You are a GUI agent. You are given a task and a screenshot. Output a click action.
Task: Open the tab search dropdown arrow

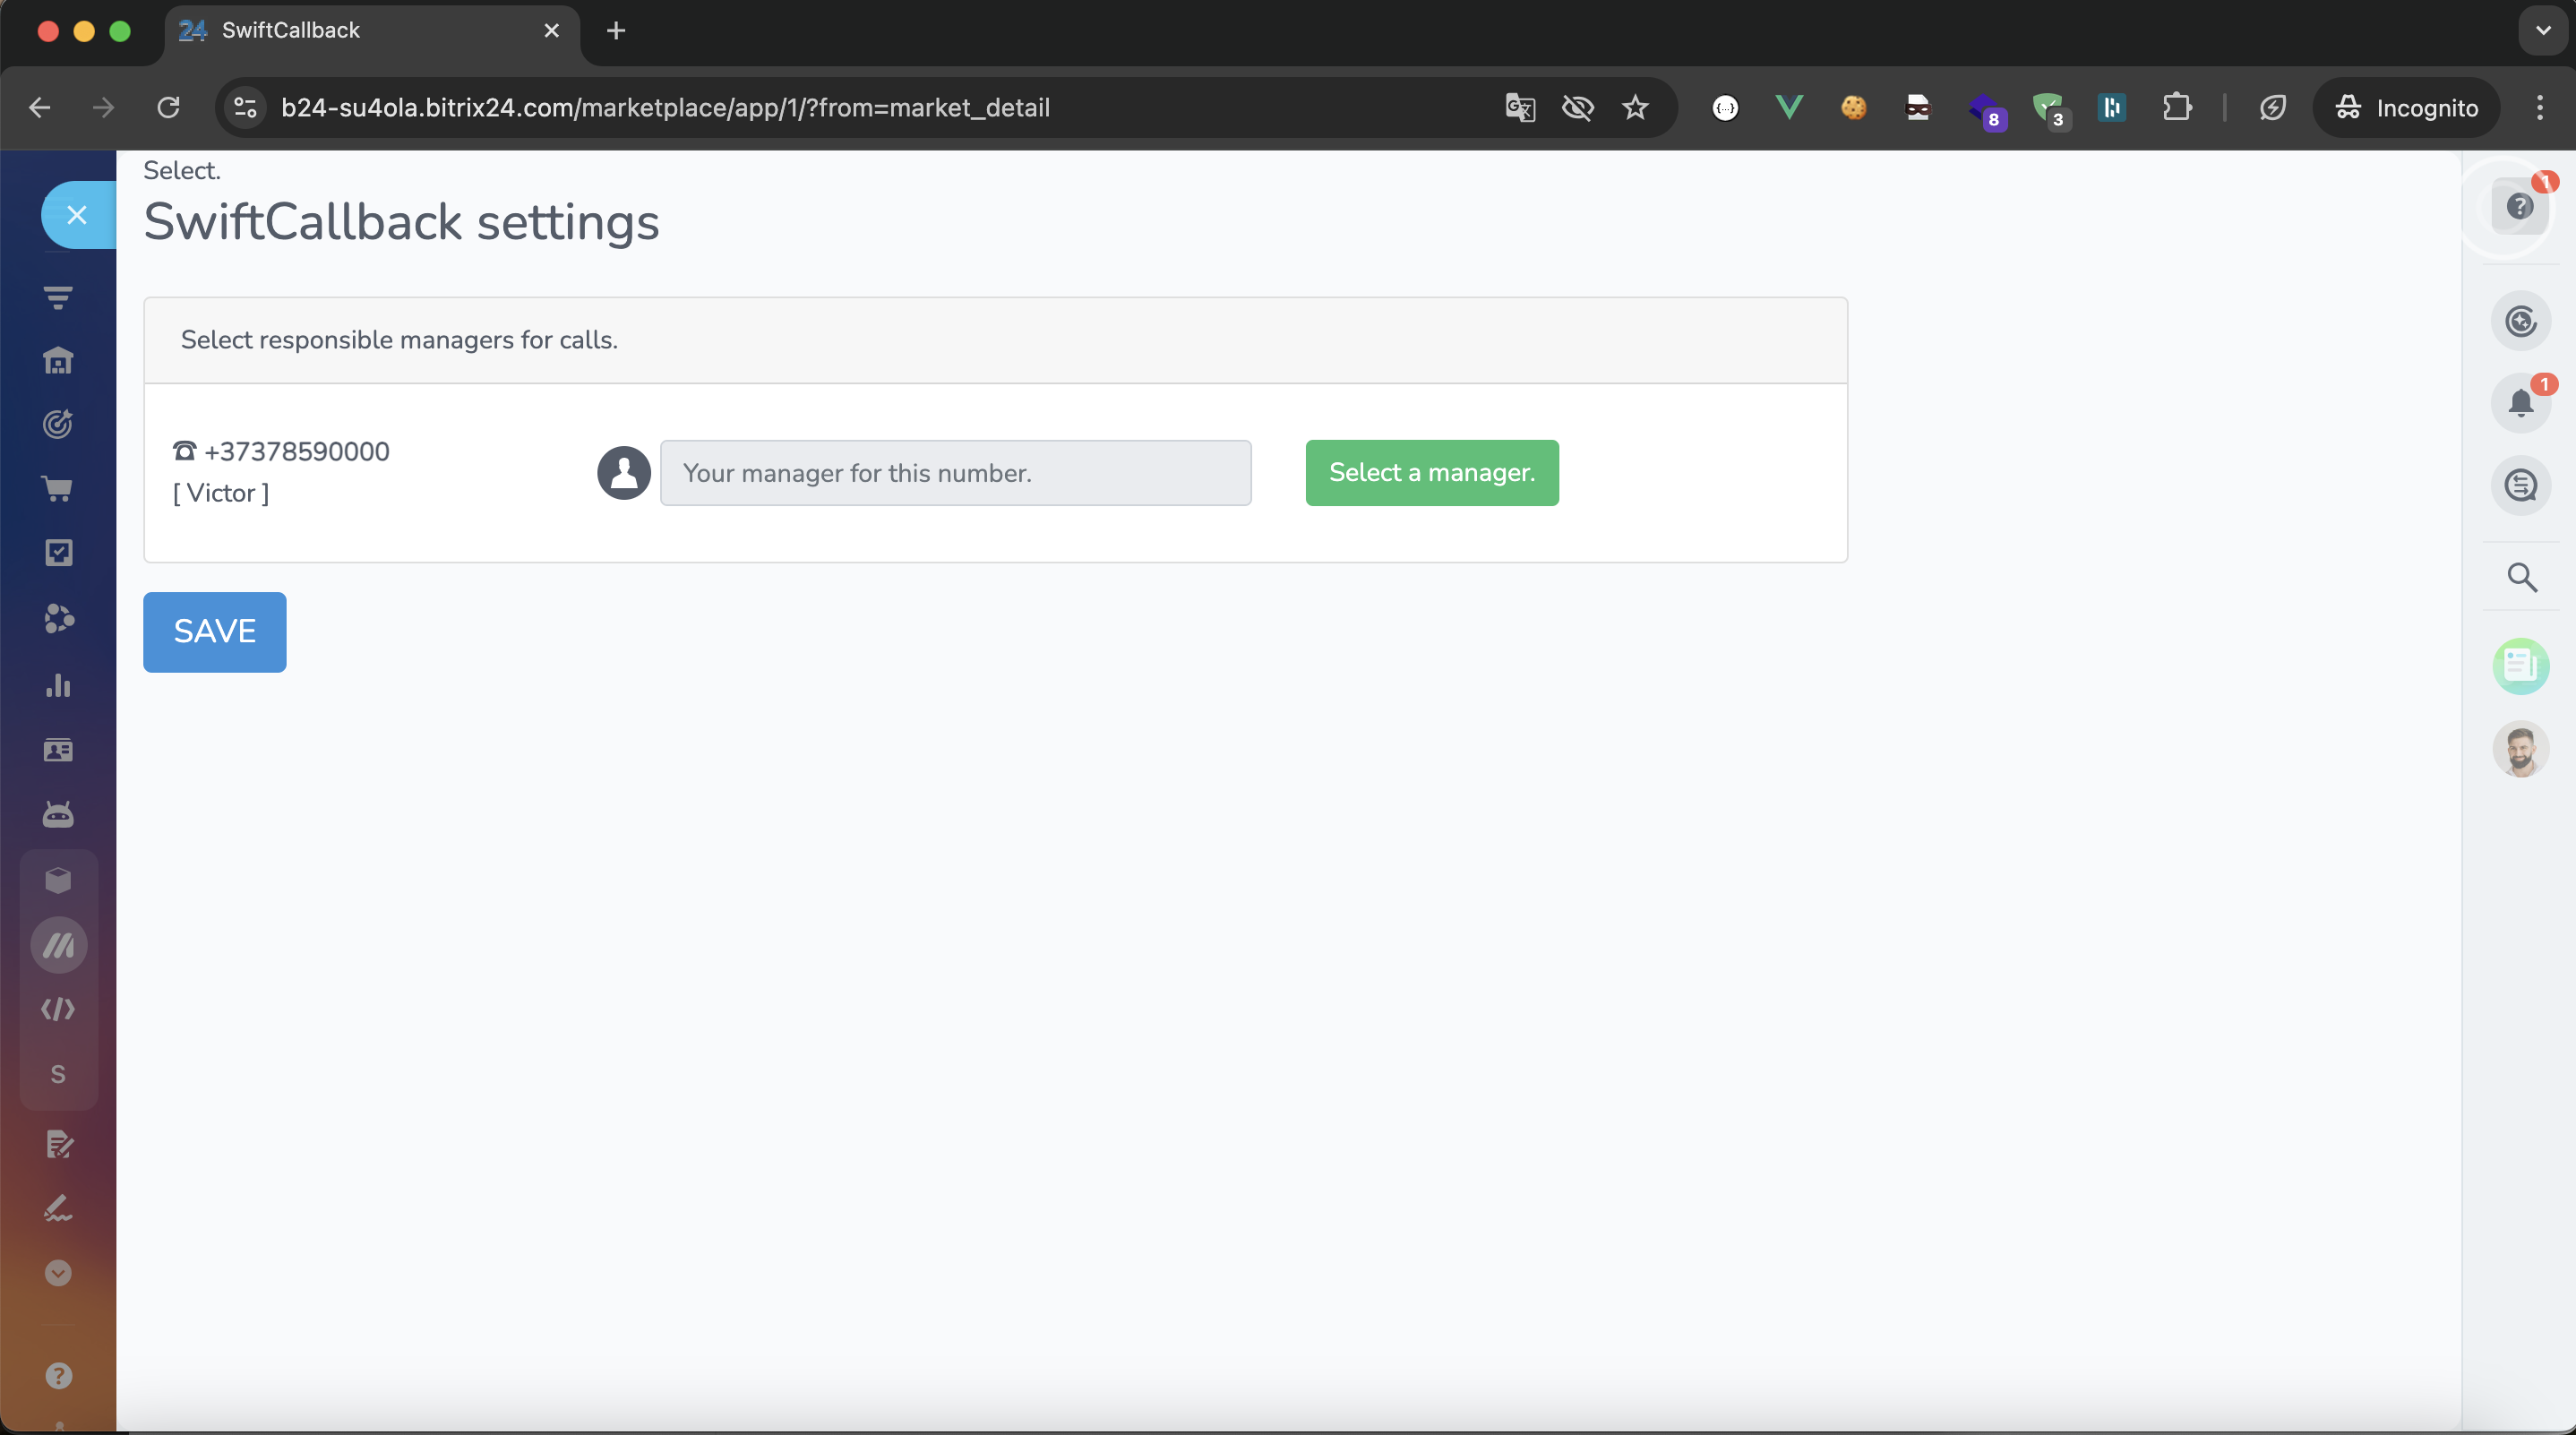2543,31
